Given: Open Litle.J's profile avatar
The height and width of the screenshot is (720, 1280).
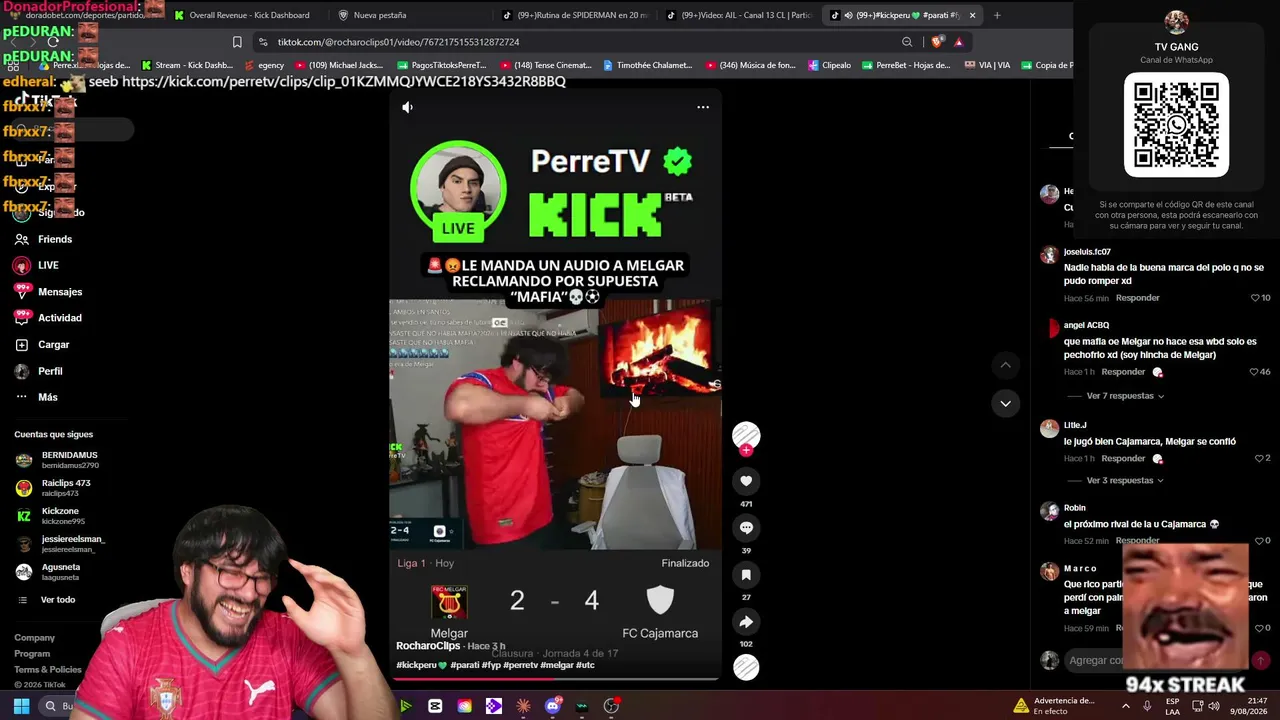Looking at the screenshot, I should pos(1049,429).
